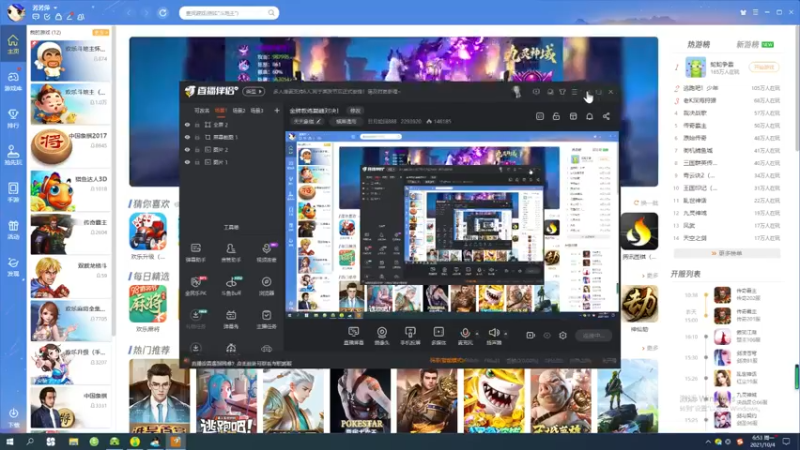Click the share icon in the streaming window
Image resolution: width=800 pixels, height=450 pixels.
click(606, 116)
